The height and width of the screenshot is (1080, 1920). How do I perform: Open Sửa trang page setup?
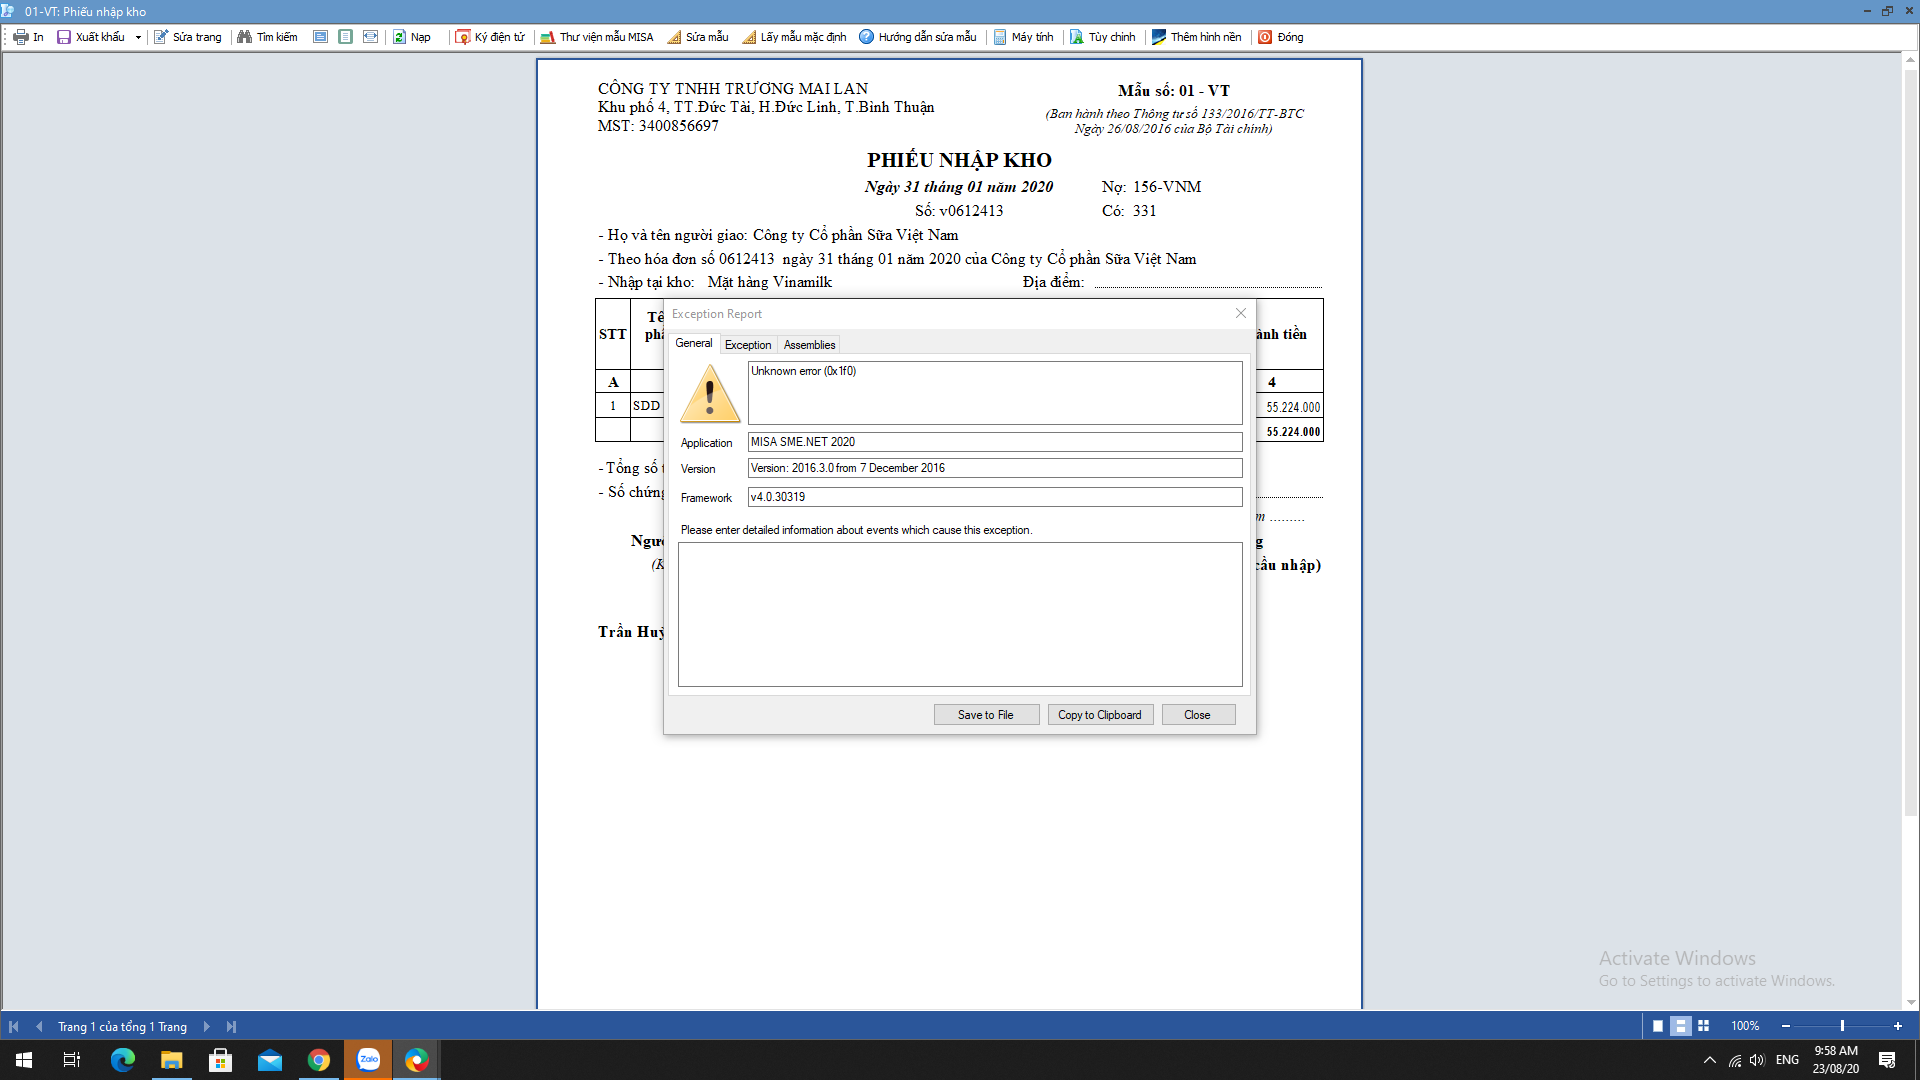(x=188, y=37)
